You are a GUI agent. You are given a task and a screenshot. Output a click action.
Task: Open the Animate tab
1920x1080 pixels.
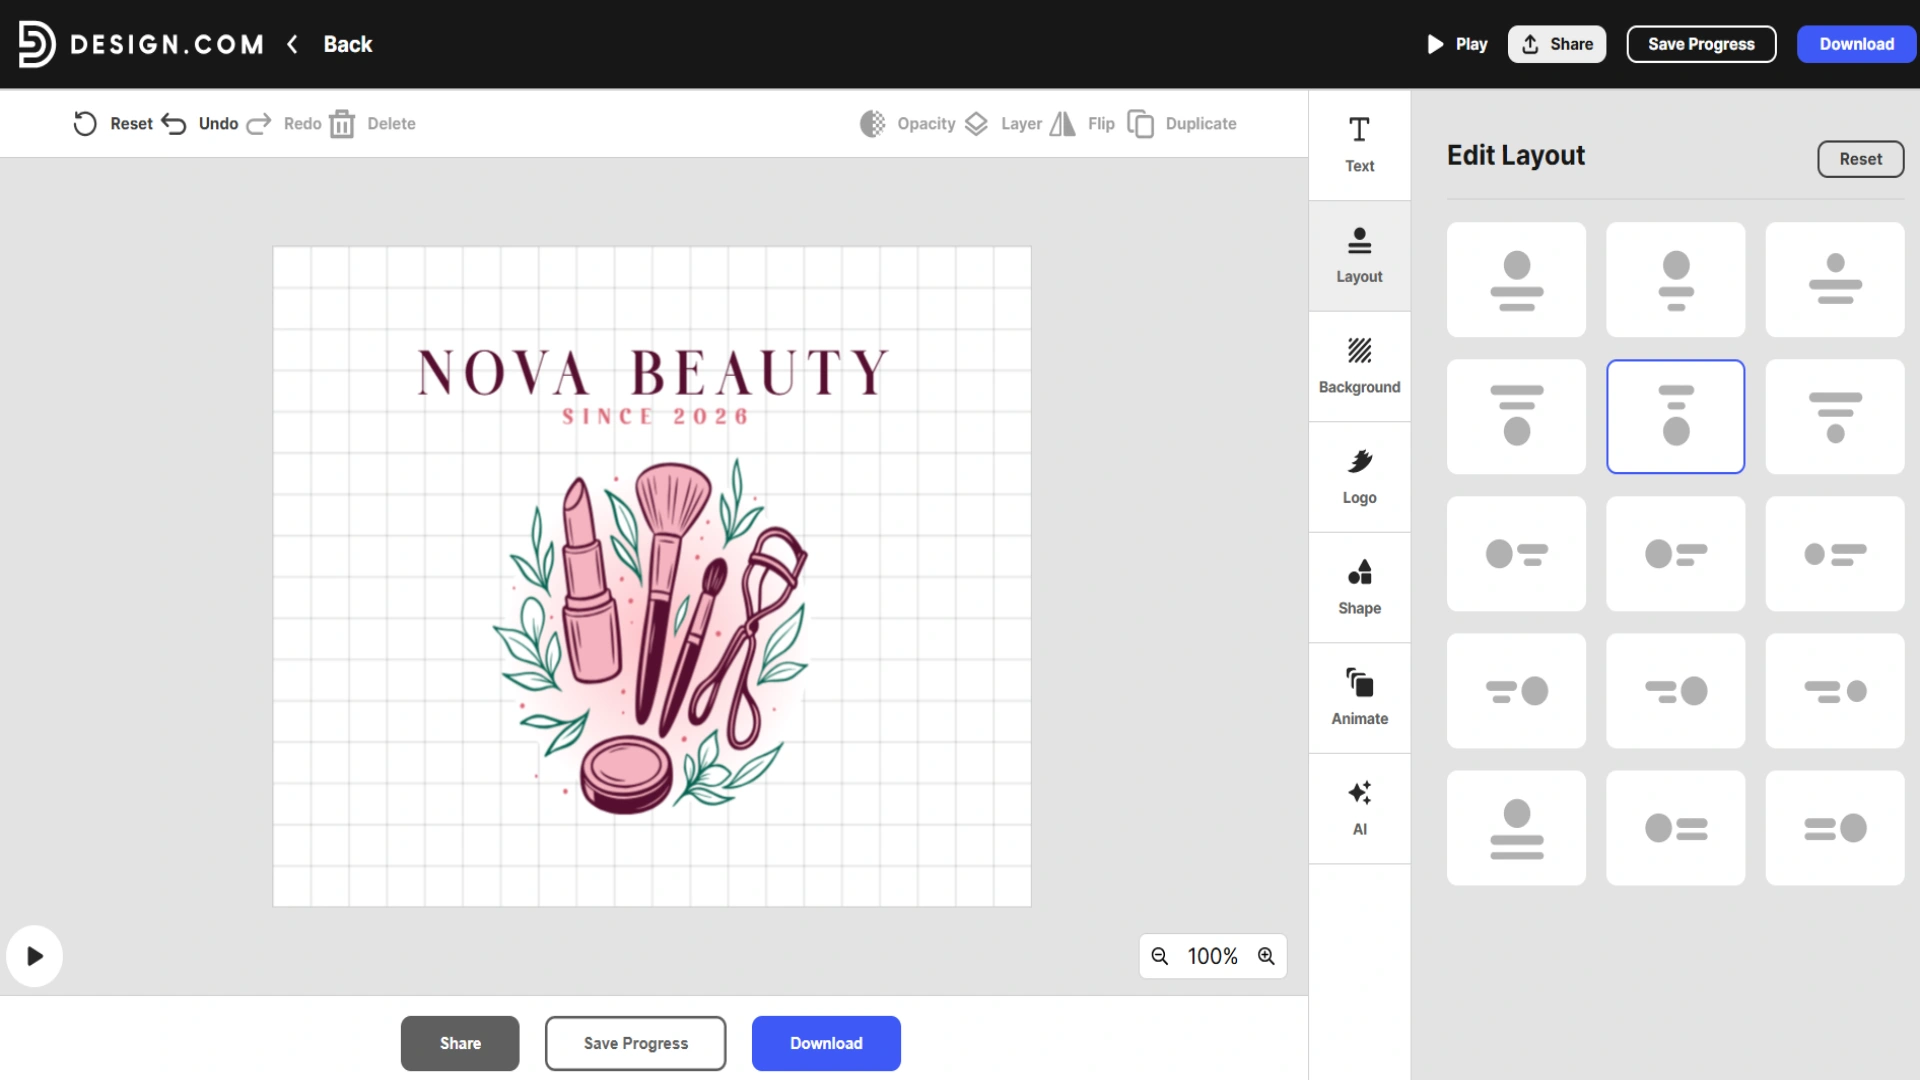click(1359, 698)
